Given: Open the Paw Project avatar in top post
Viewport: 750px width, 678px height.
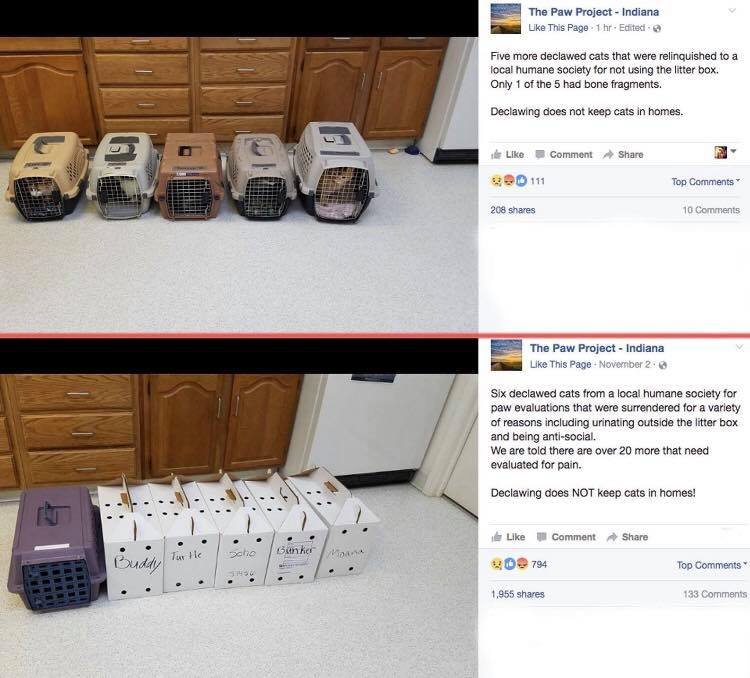Looking at the screenshot, I should pyautogui.click(x=506, y=18).
